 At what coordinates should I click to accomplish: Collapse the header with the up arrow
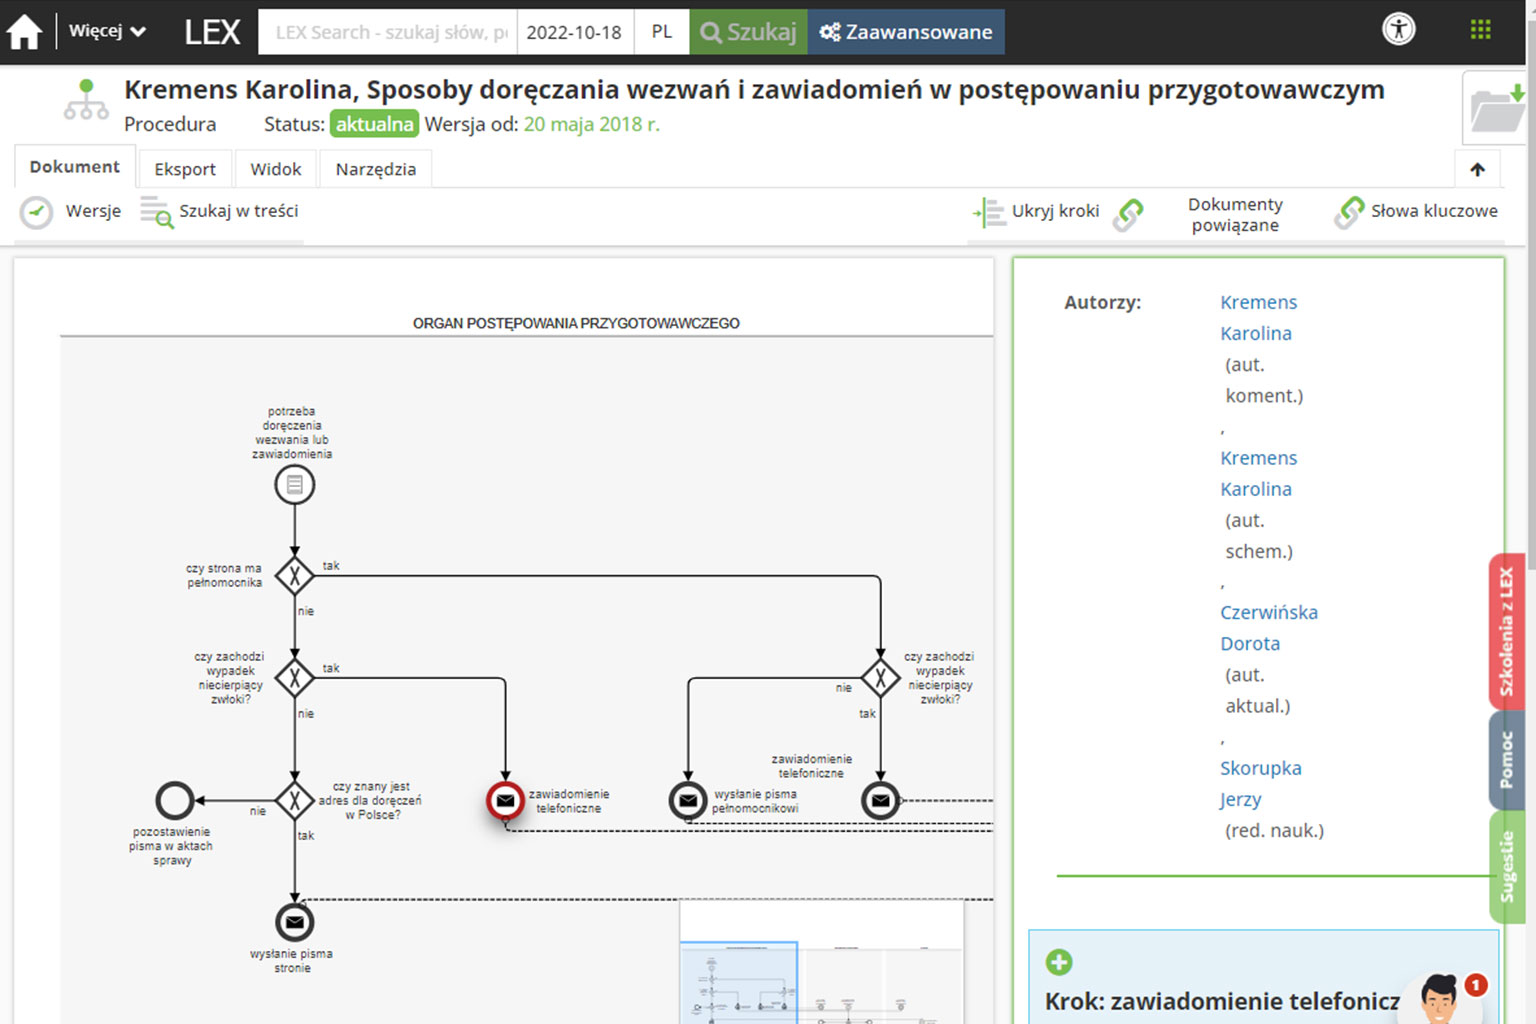(x=1477, y=169)
